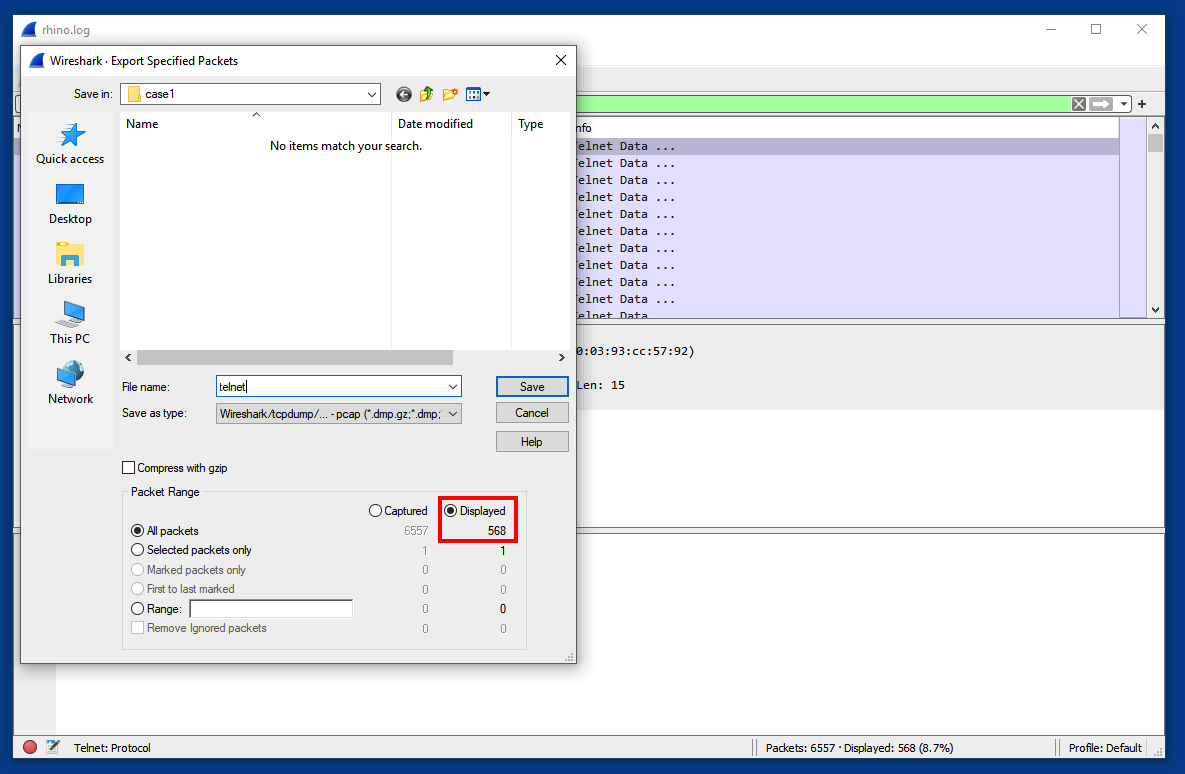Open the View Menu icon in dialog

(x=474, y=94)
